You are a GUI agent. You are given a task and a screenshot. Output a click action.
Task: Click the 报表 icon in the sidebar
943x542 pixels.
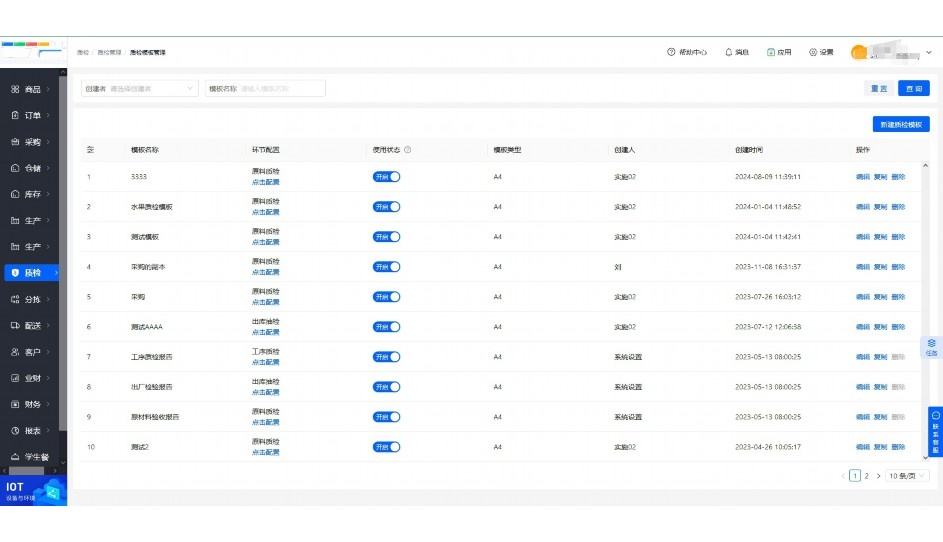coord(15,430)
